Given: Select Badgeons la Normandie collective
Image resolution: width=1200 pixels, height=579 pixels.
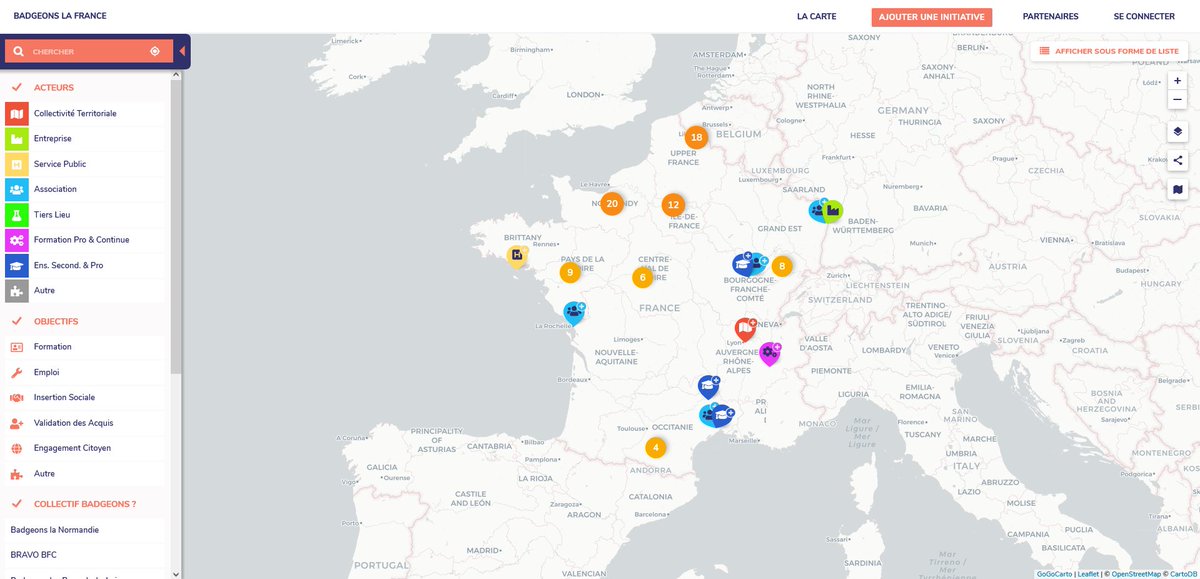Looking at the screenshot, I should pyautogui.click(x=55, y=529).
